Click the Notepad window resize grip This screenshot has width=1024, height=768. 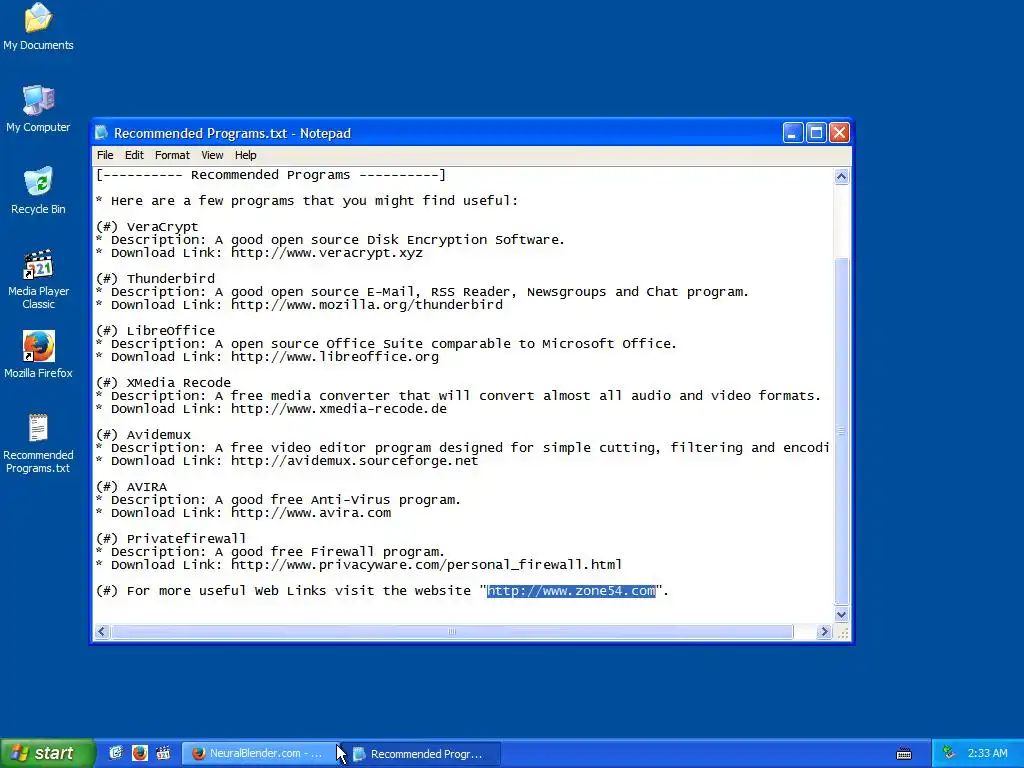(842, 632)
